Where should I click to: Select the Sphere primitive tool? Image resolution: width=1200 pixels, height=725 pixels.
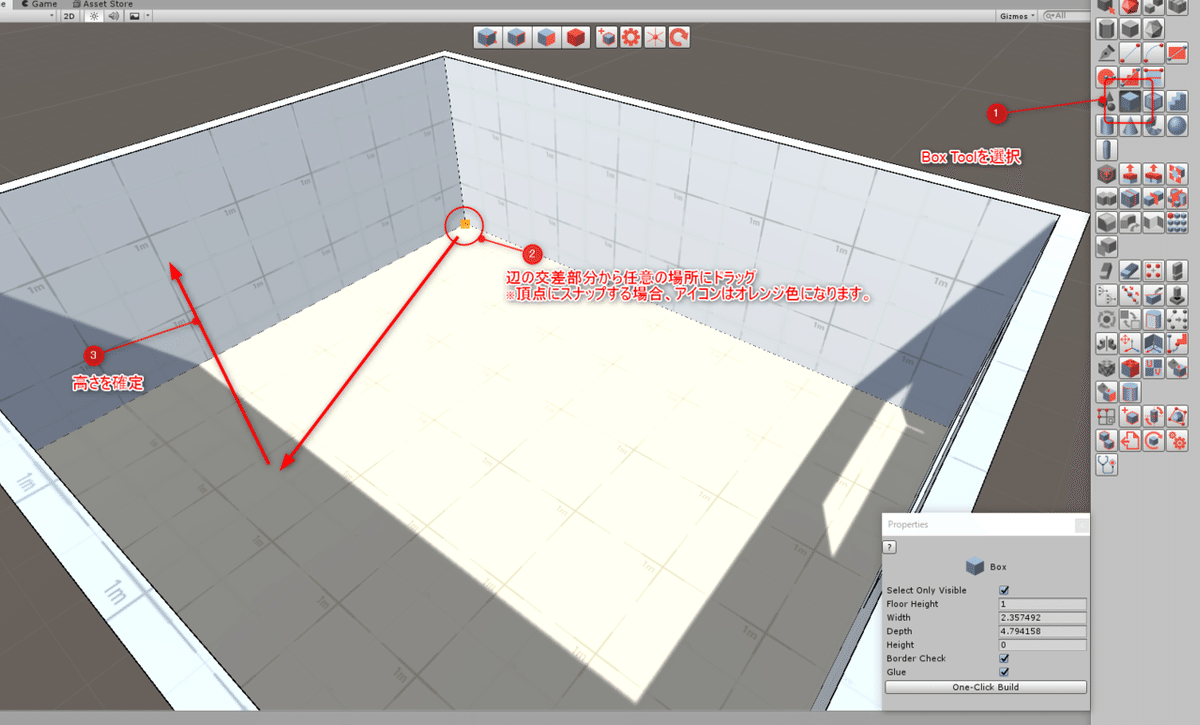[x=1177, y=126]
